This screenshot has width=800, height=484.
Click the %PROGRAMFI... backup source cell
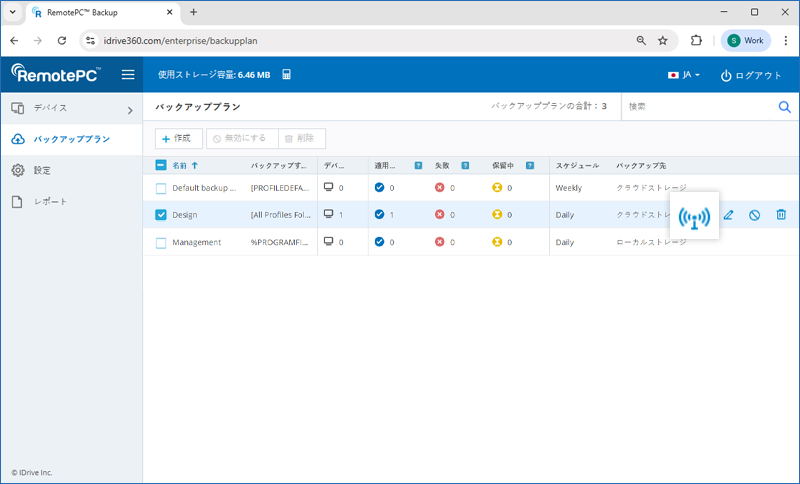(280, 242)
